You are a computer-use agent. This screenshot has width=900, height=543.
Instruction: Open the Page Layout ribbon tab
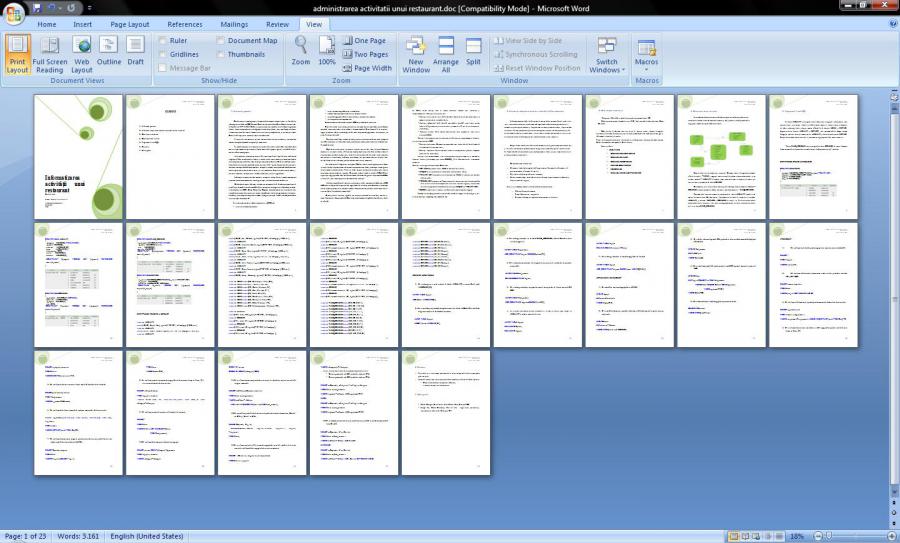coord(129,24)
